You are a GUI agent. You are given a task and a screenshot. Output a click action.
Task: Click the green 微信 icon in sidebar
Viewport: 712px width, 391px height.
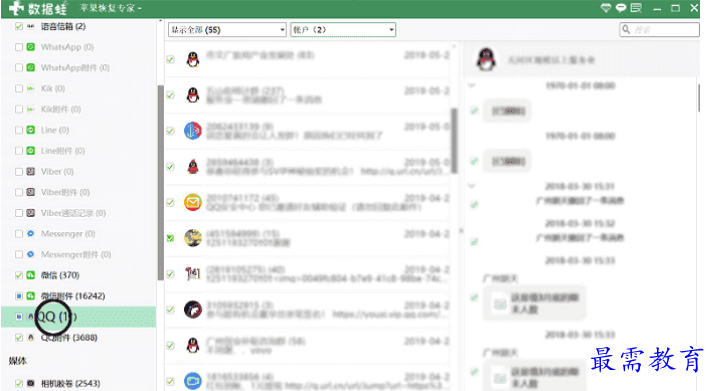point(30,275)
